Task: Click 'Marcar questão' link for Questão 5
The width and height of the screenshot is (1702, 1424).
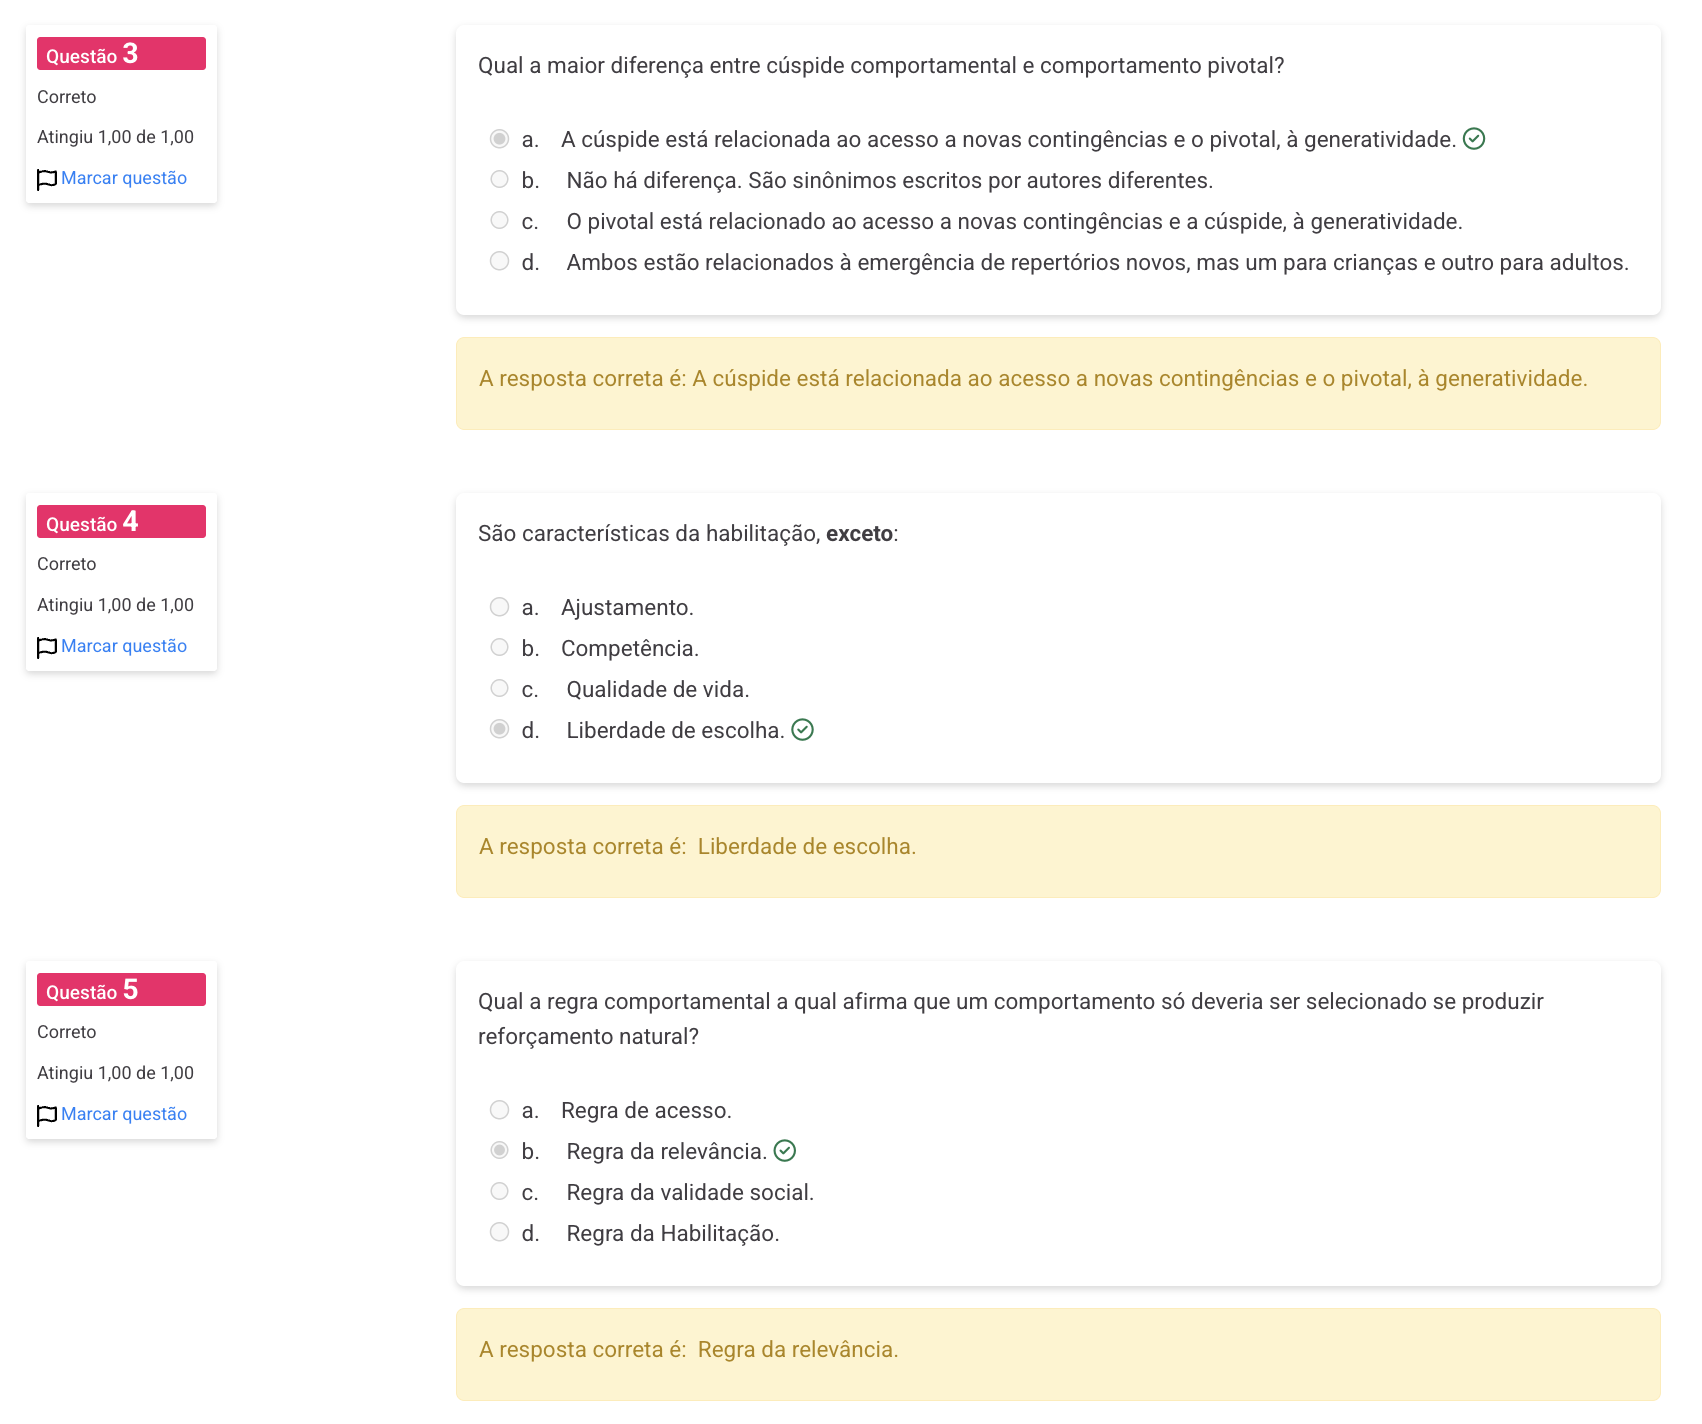Action: coord(124,1114)
